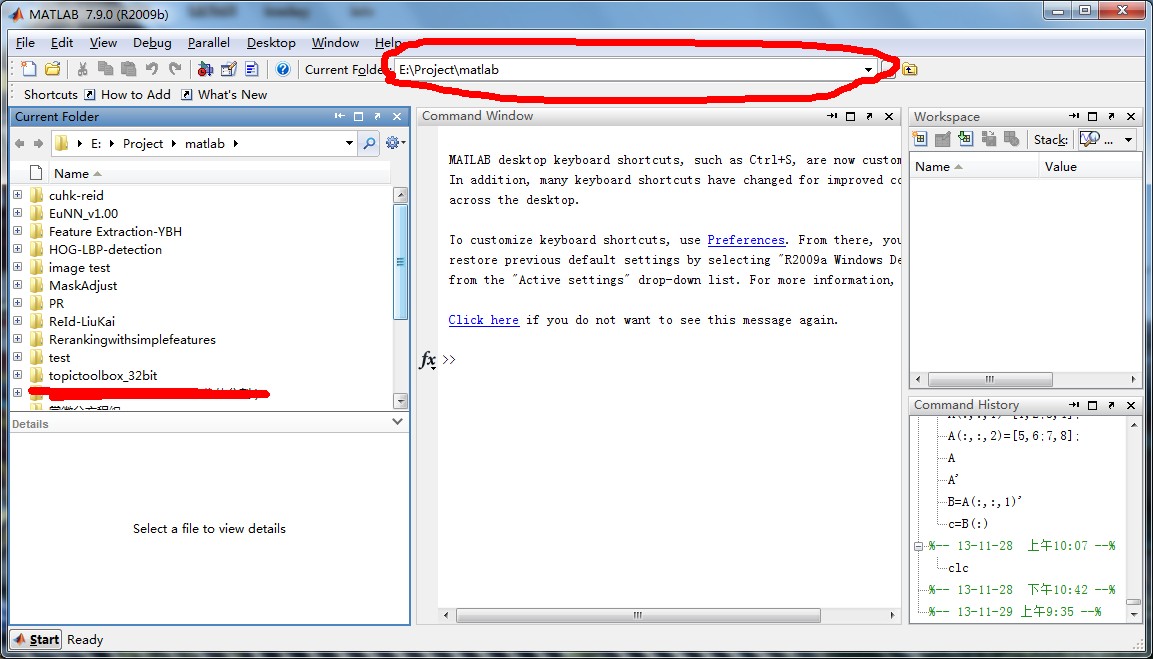Click the Redo arrow icon
The width and height of the screenshot is (1153, 659).
tap(175, 69)
